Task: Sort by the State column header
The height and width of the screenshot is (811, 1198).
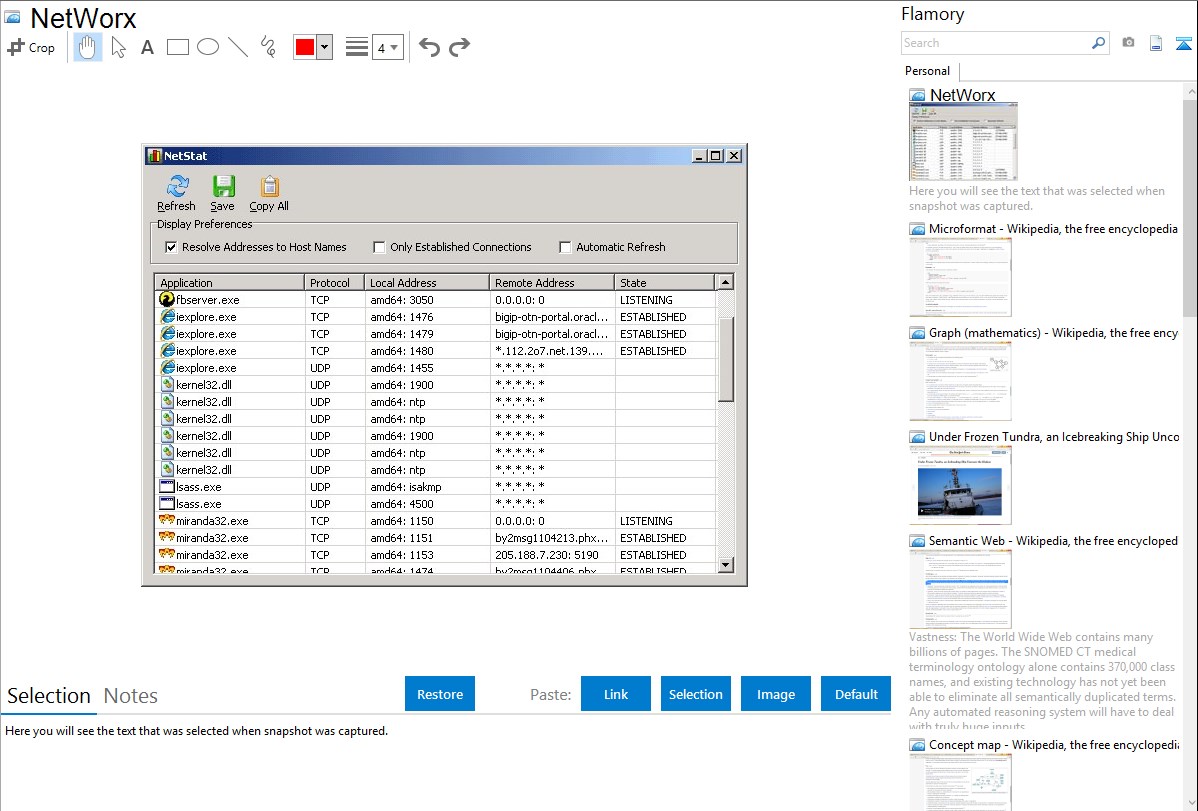Action: (x=665, y=282)
